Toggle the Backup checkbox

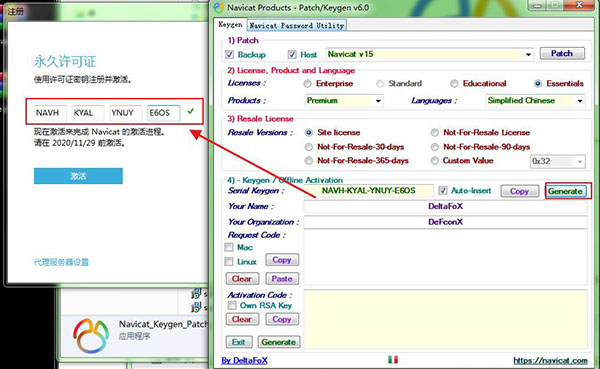[229, 54]
